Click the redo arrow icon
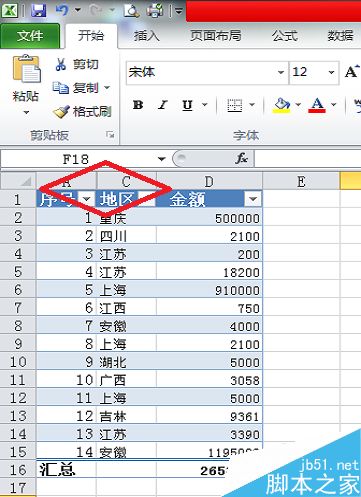361x497 pixels. (x=96, y=10)
